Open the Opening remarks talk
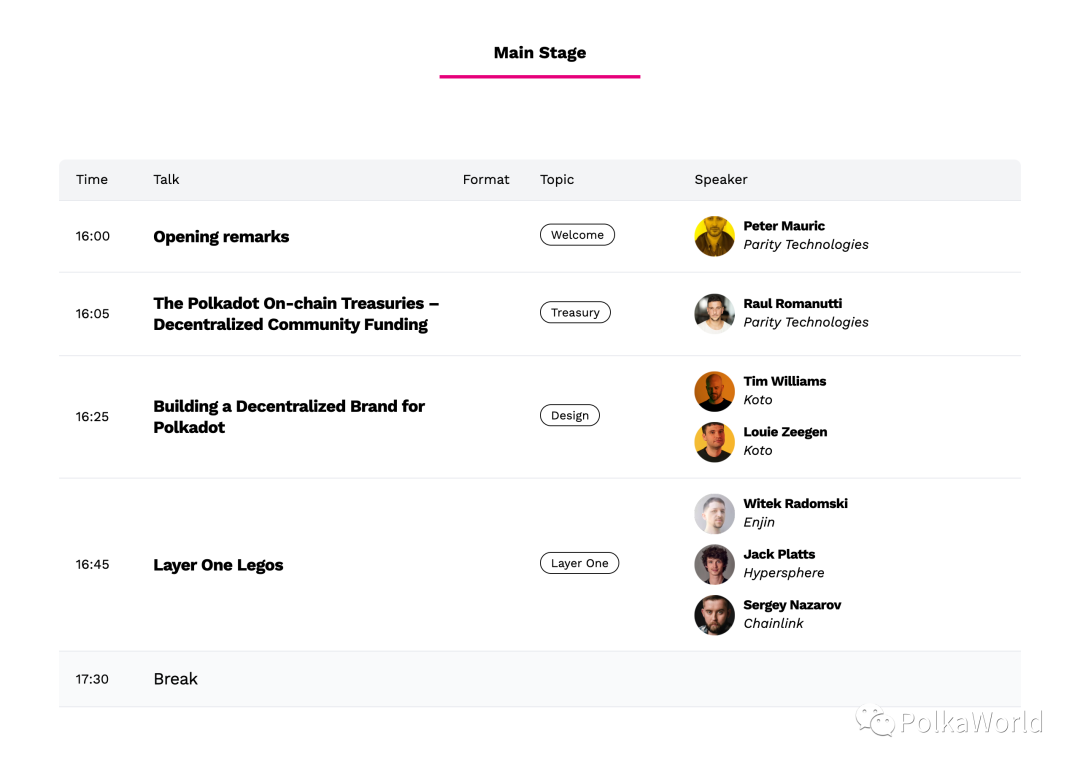This screenshot has width=1080, height=768. click(221, 236)
